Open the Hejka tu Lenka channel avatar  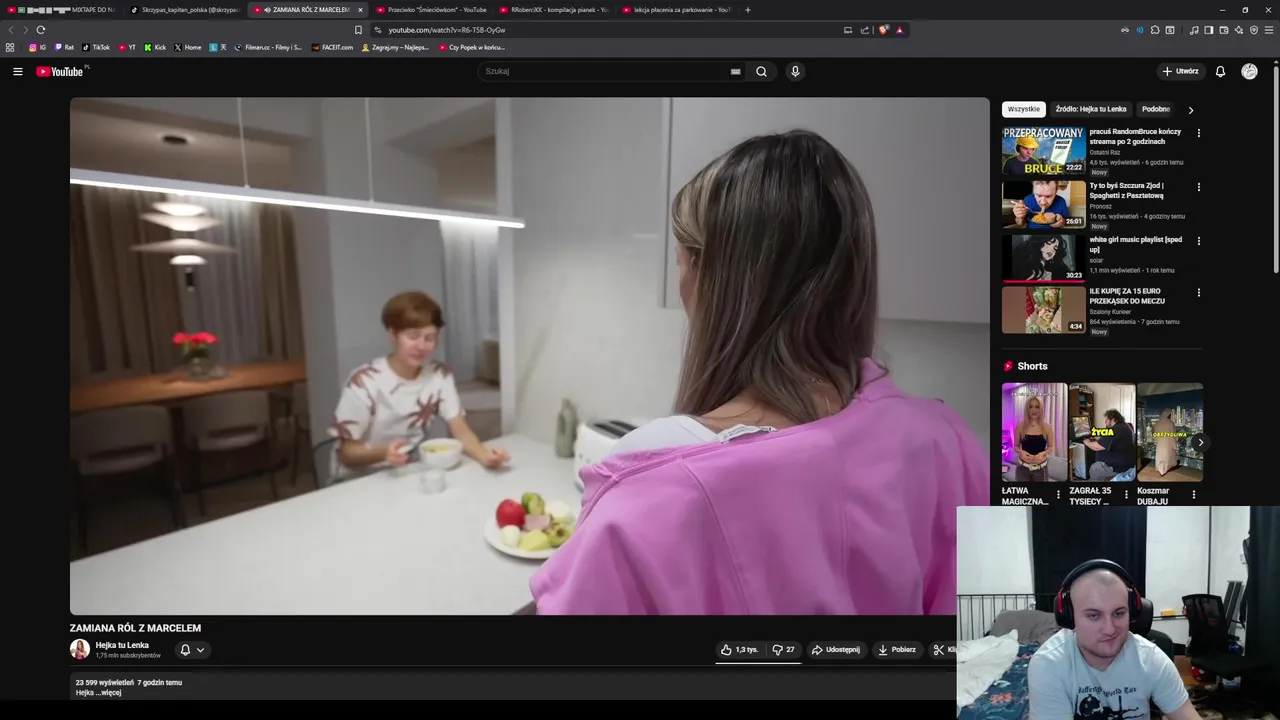pos(80,649)
